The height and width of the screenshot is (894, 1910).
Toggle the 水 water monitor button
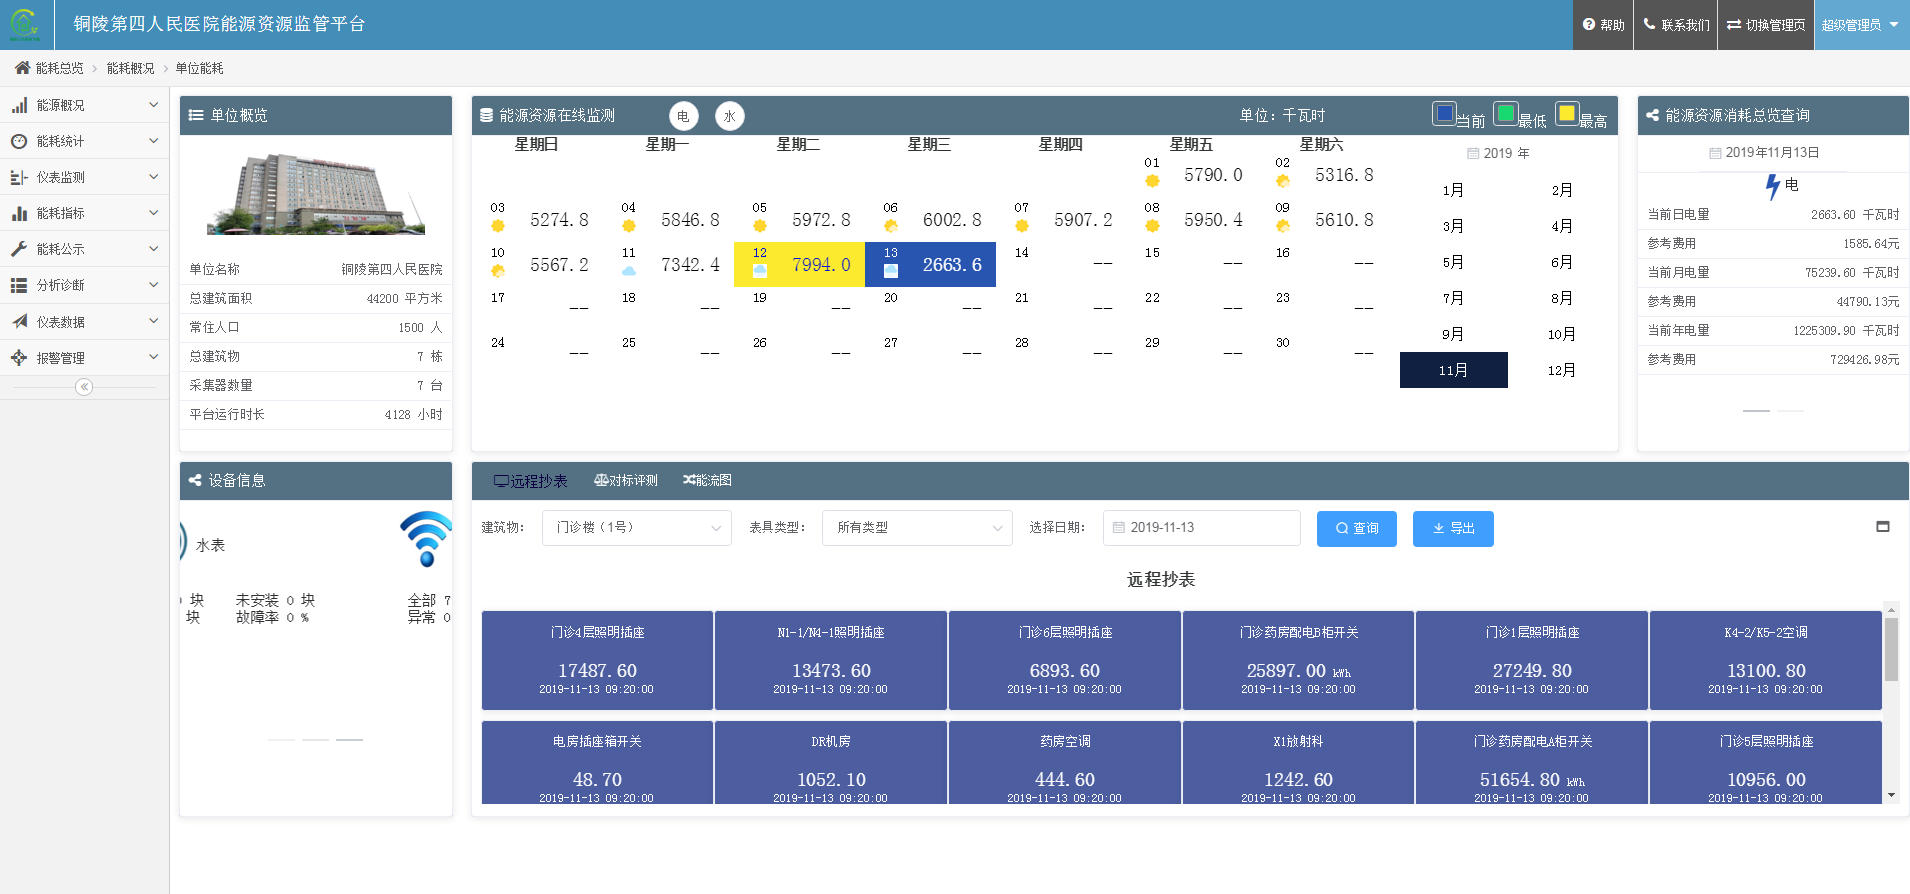click(x=730, y=116)
